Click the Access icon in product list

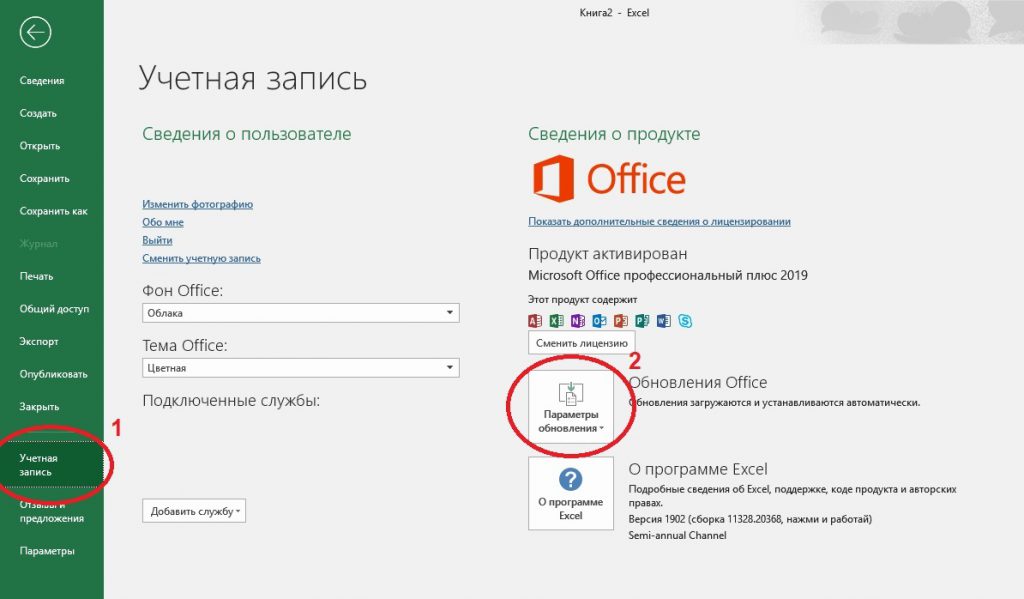[535, 321]
